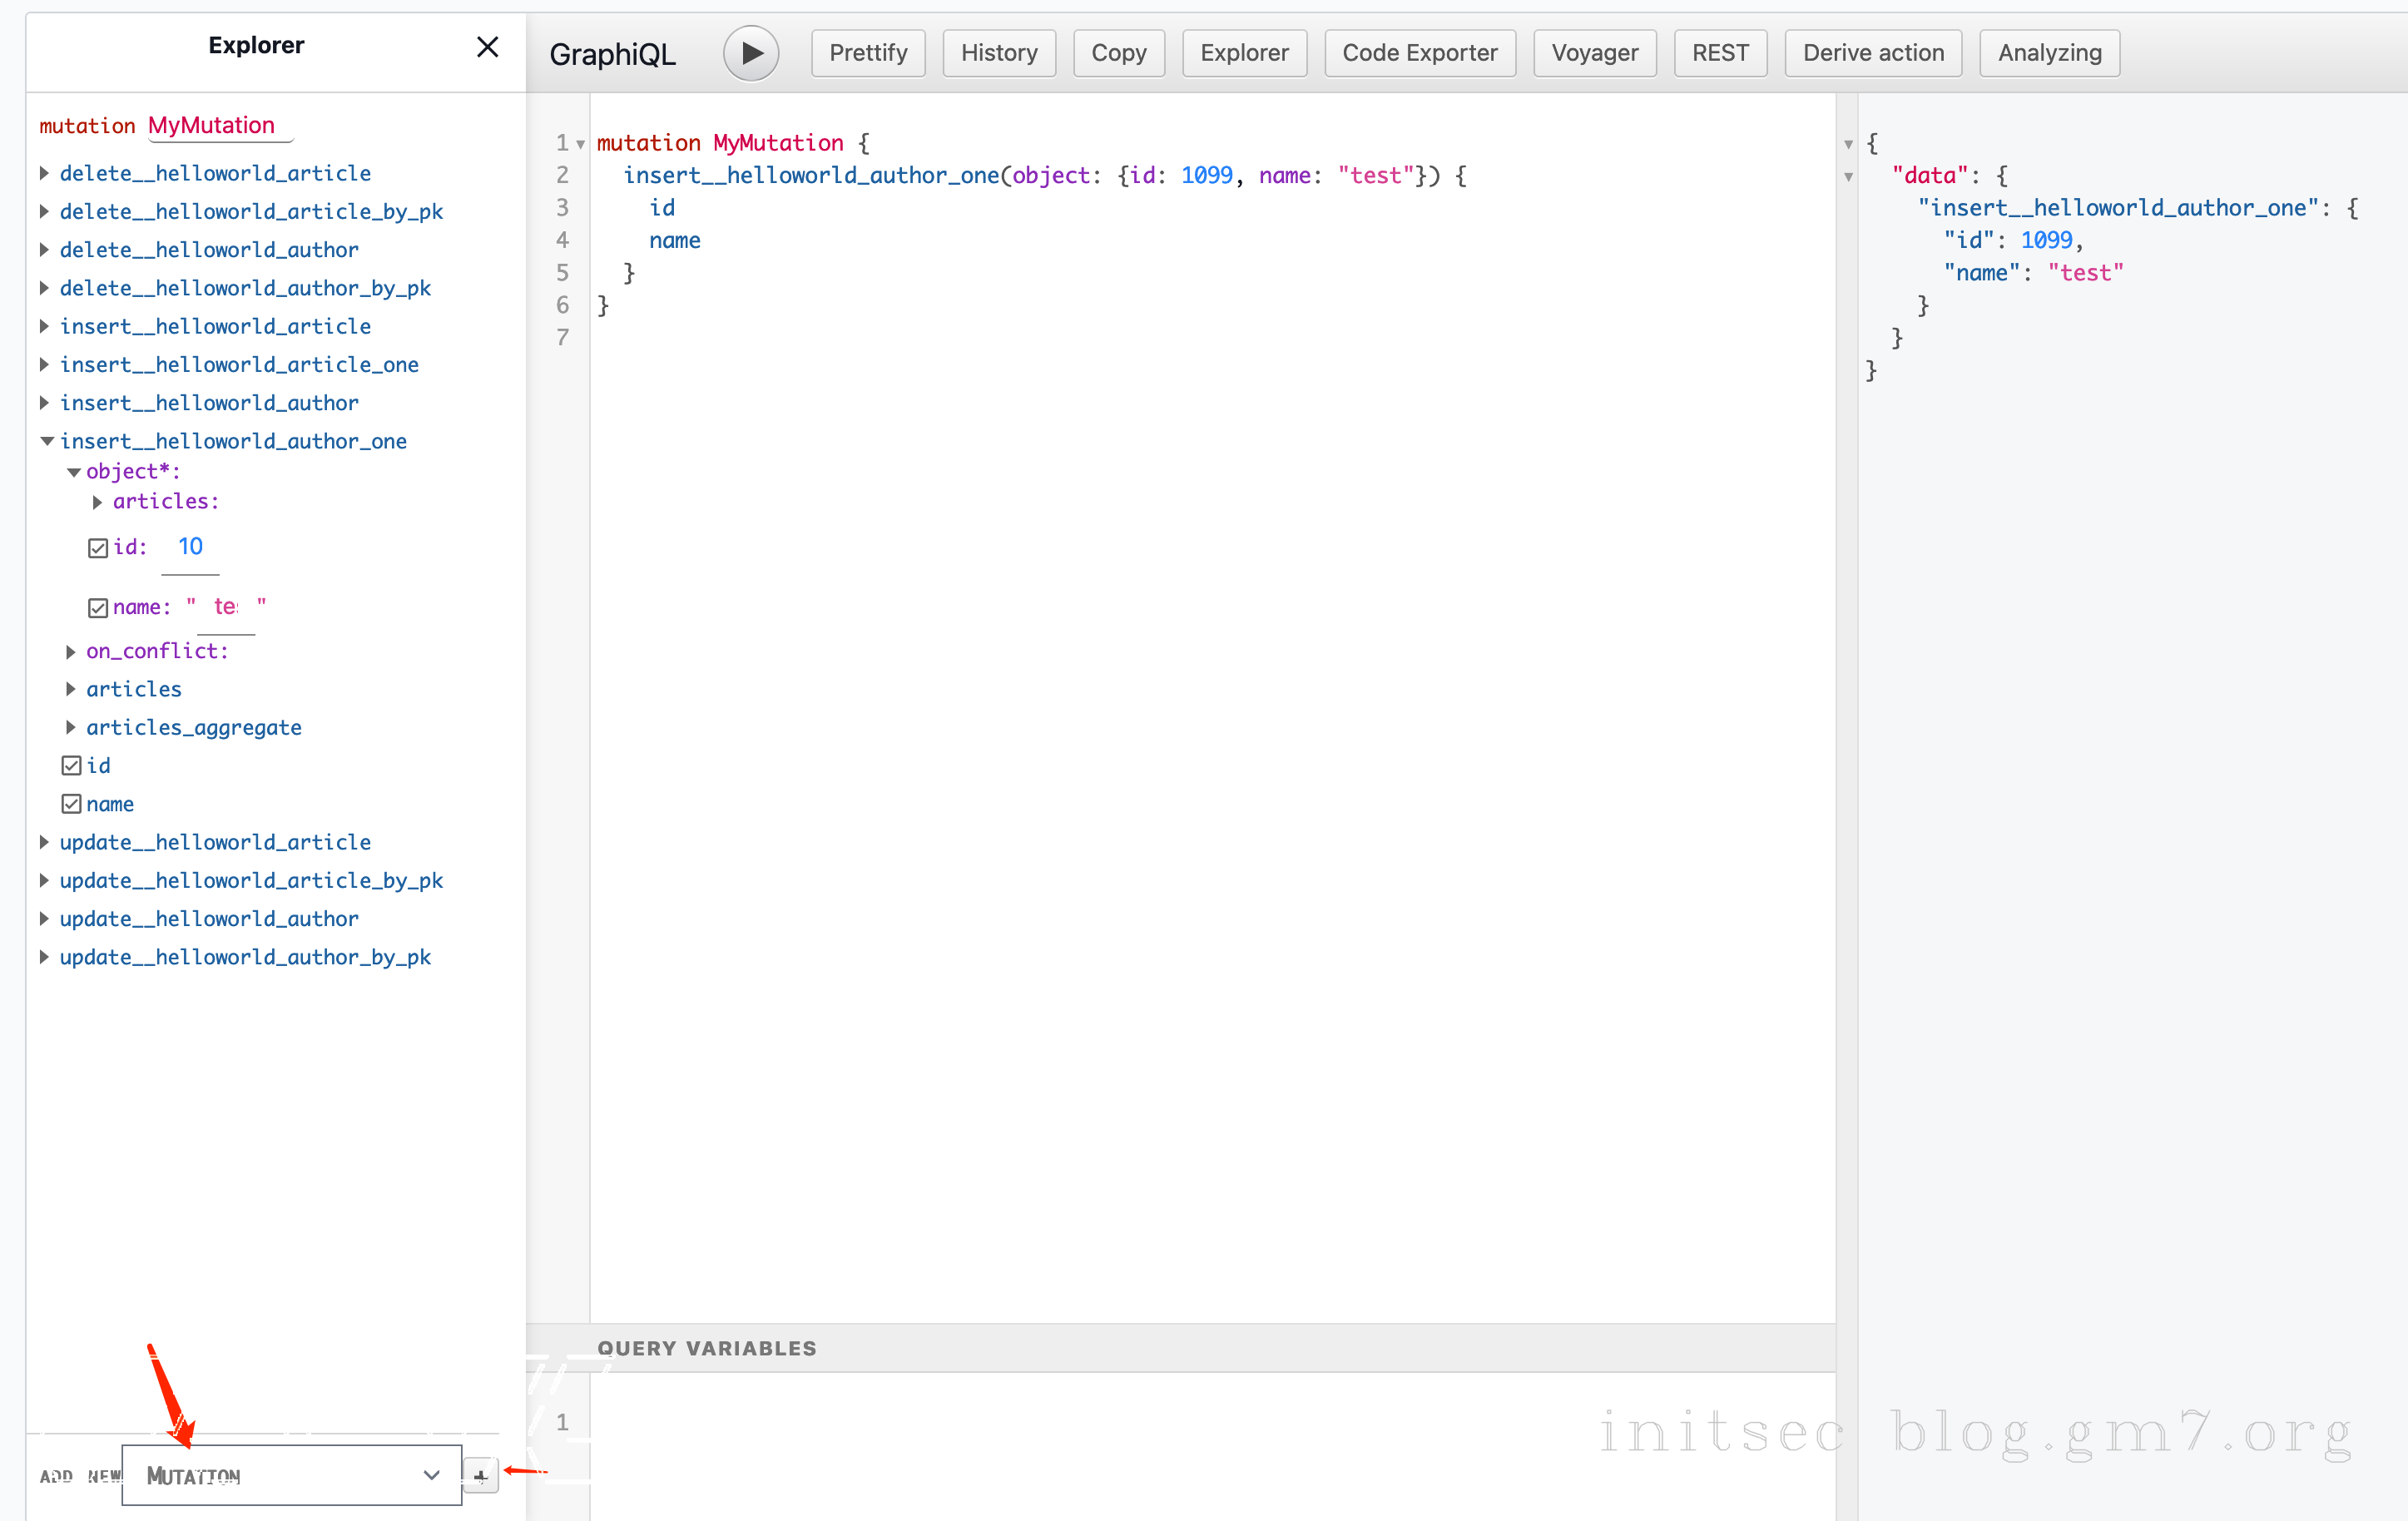Open the History panel
Image resolution: width=2408 pixels, height=1521 pixels.
click(998, 53)
